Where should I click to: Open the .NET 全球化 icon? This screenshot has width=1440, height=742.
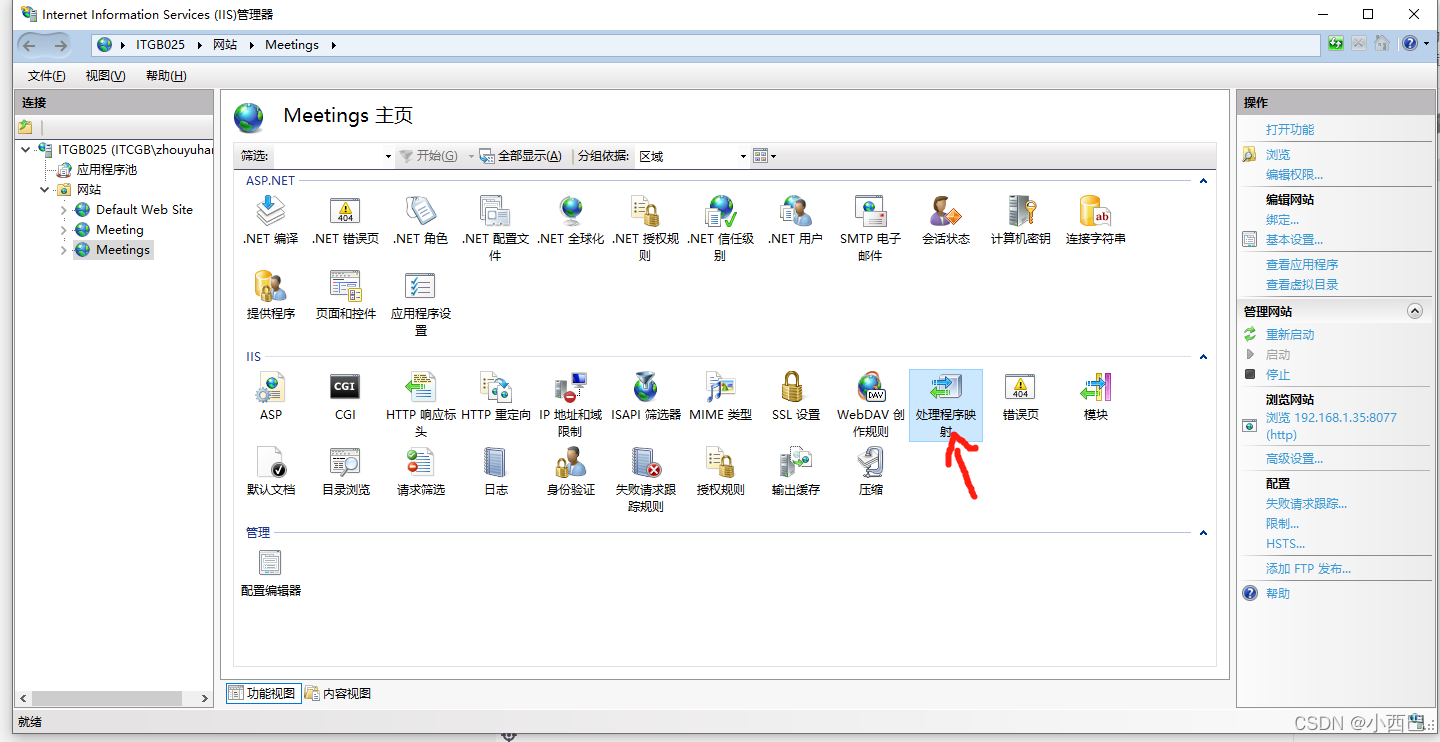[571, 220]
